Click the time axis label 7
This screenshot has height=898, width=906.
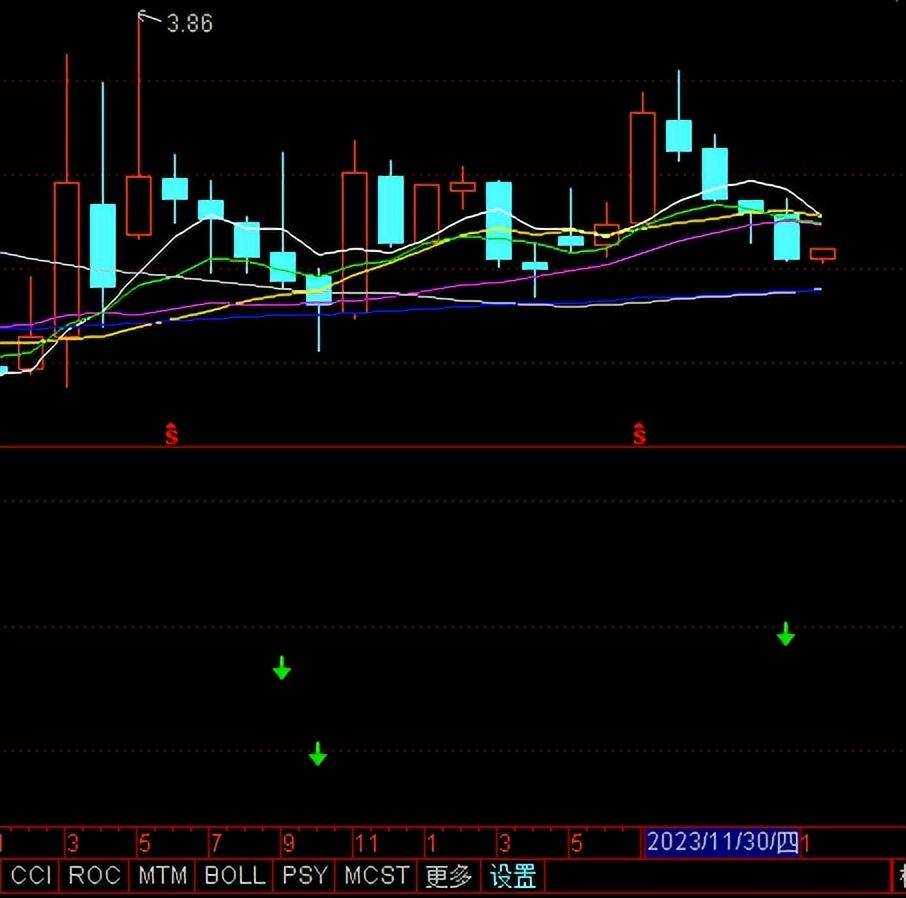pos(216,844)
